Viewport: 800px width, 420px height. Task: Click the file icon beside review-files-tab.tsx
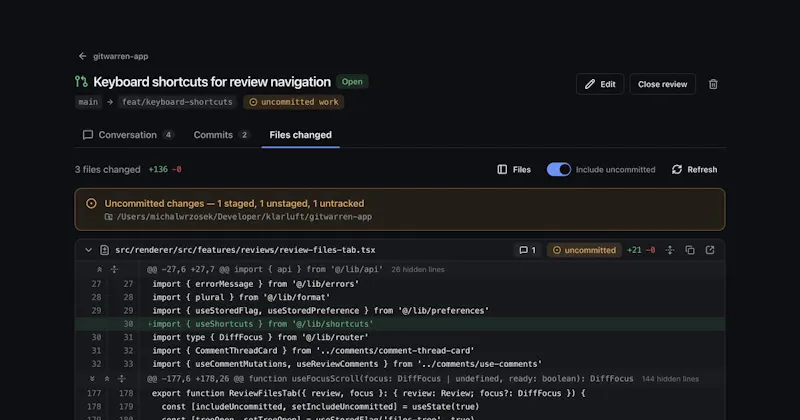tap(105, 250)
